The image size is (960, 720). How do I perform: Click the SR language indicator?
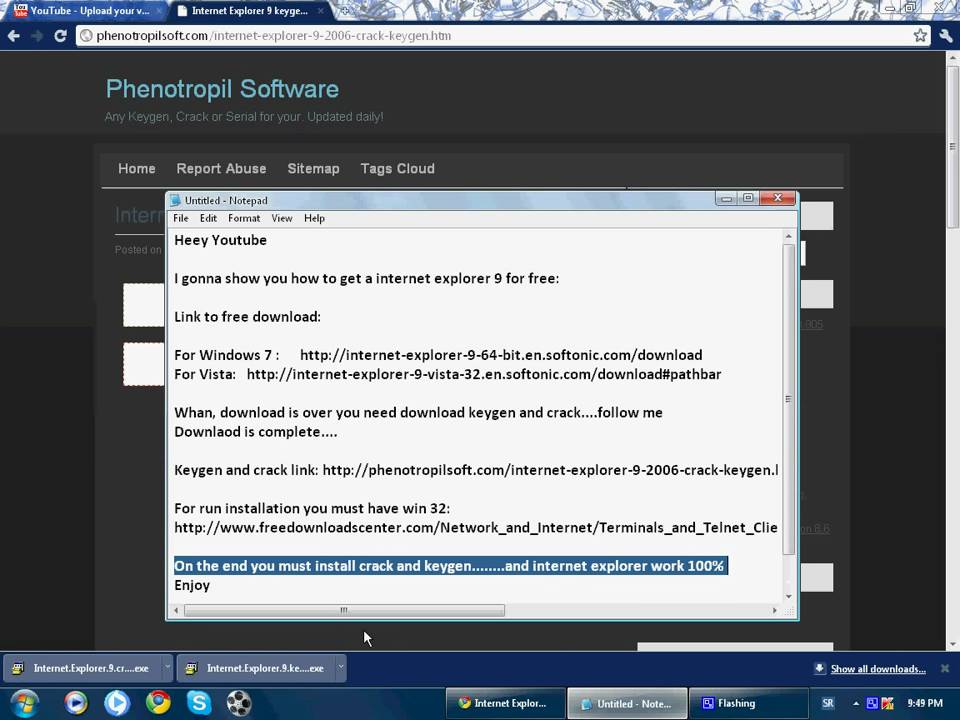tap(828, 703)
